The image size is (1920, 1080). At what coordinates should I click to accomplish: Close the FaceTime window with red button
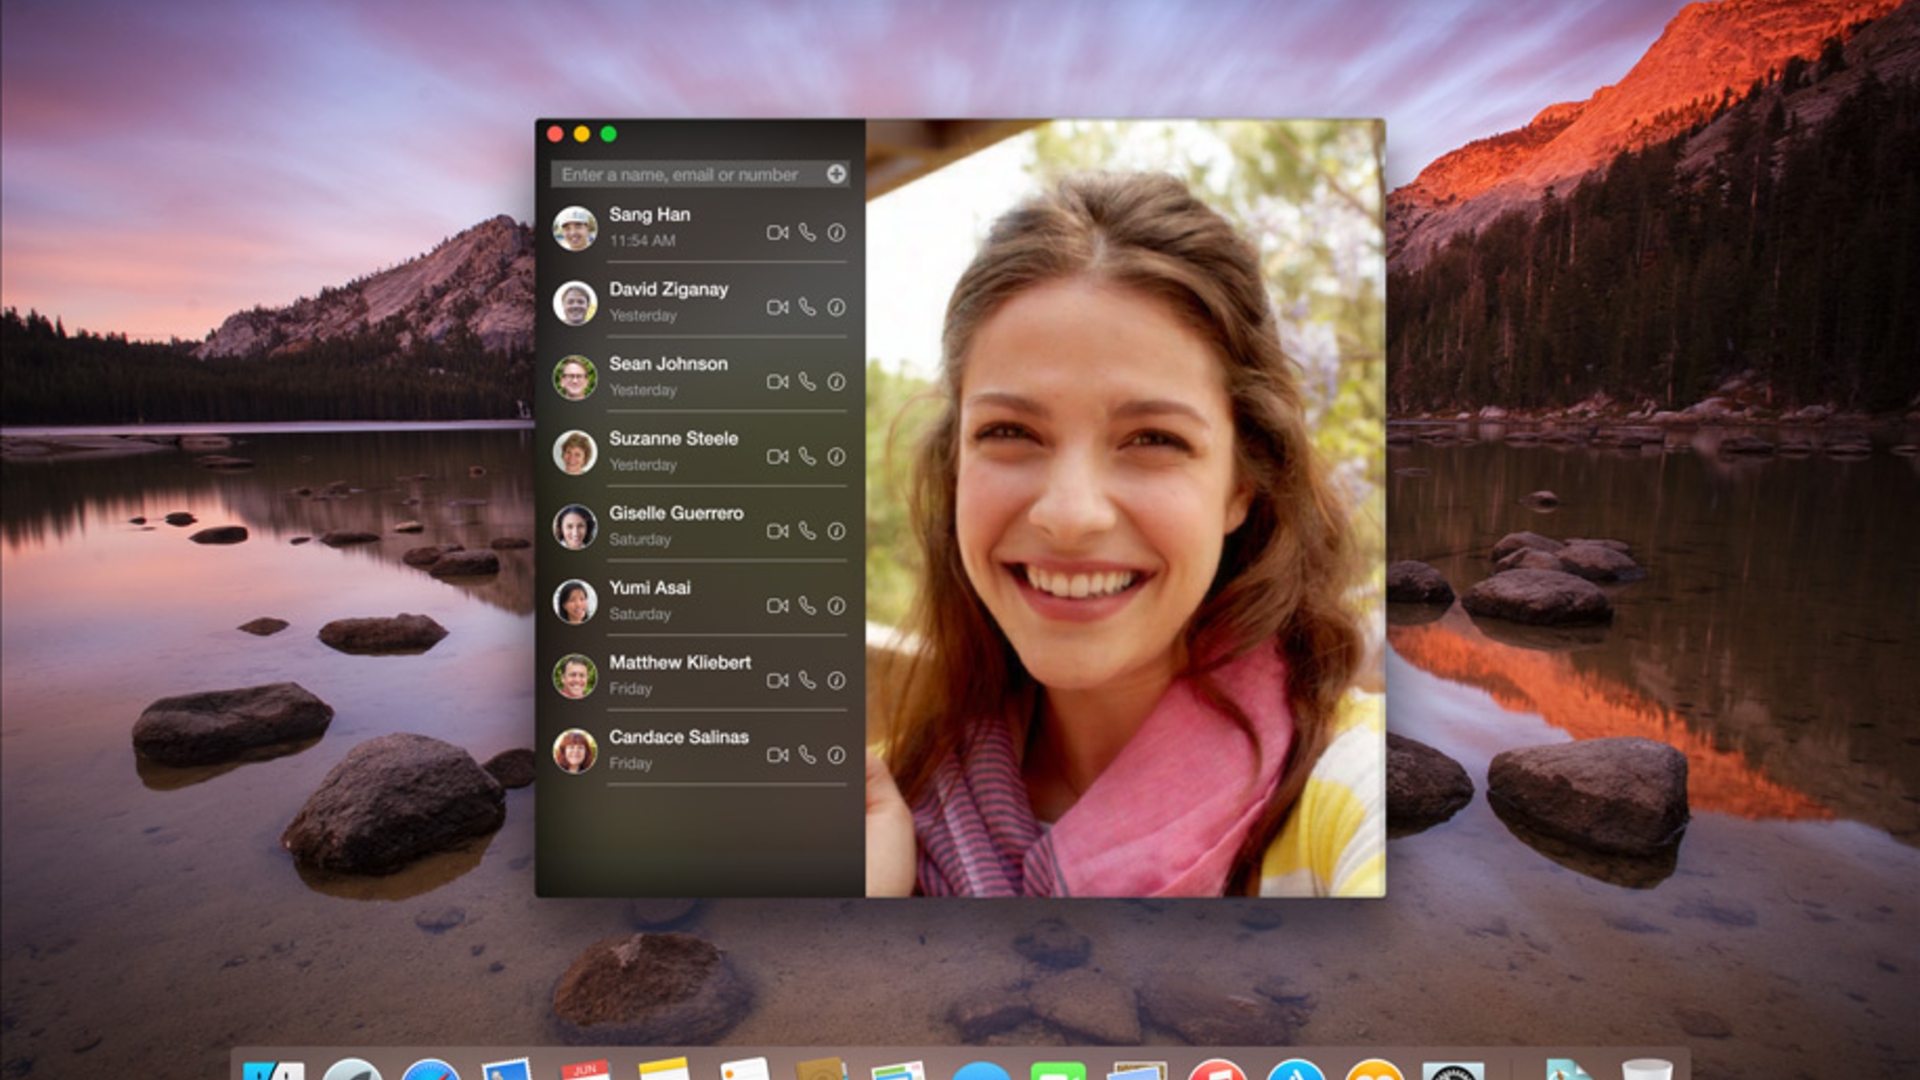tap(555, 134)
